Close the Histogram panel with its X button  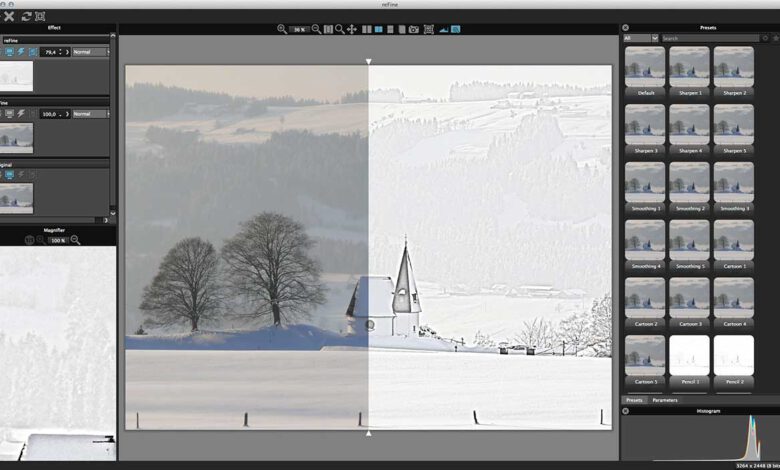[x=626, y=411]
